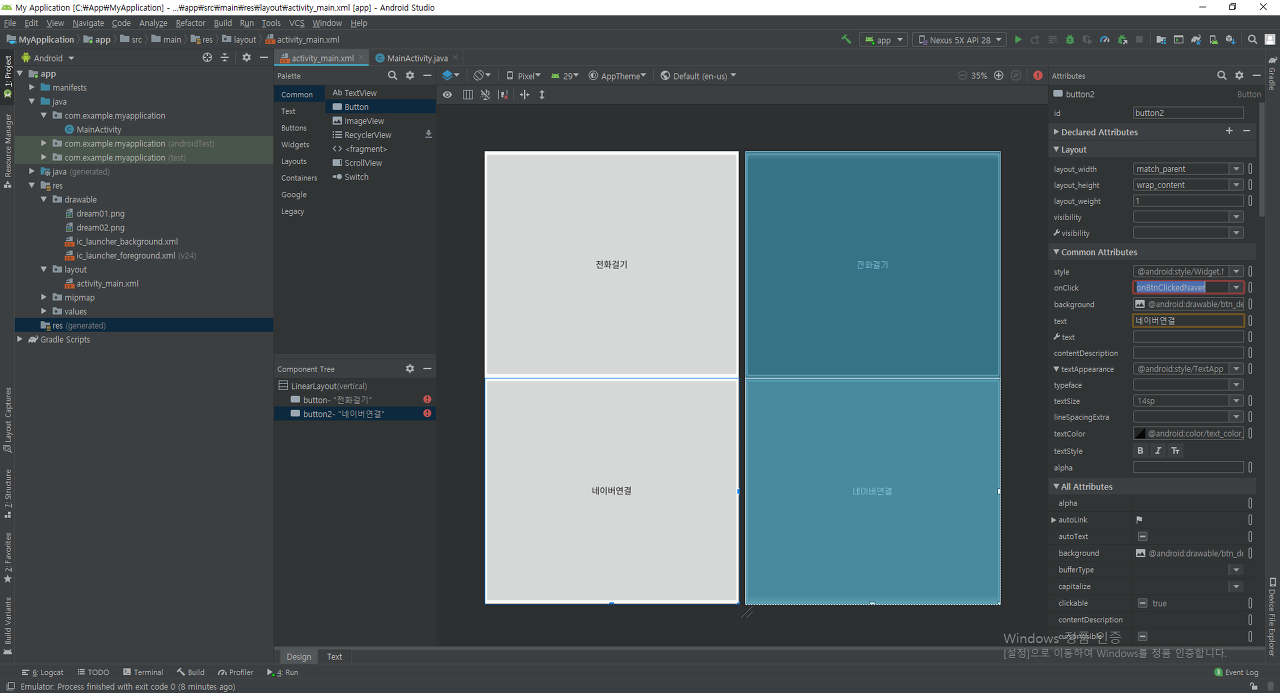Start debugging with the bug icon
Image resolution: width=1280 pixels, height=693 pixels.
click(x=1070, y=40)
